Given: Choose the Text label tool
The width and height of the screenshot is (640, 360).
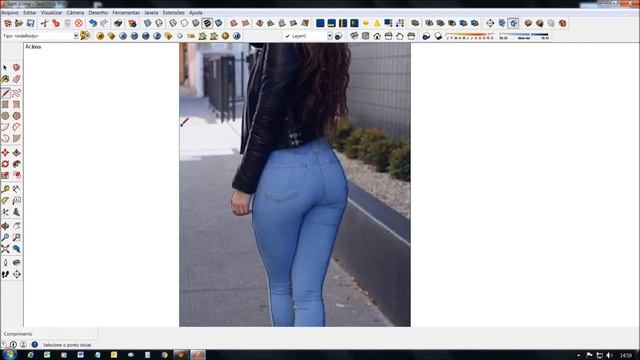Looking at the screenshot, I should pyautogui.click(x=16, y=200).
